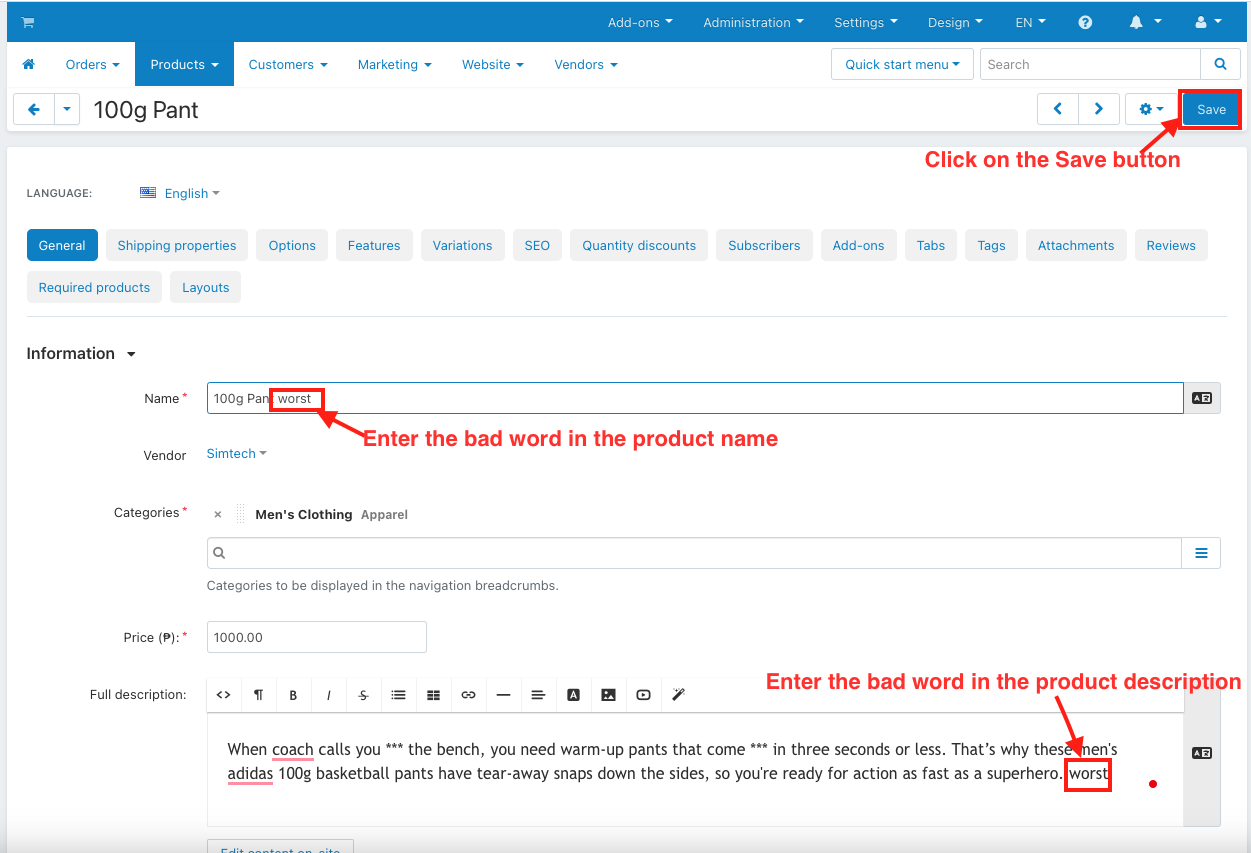Toggle HTML source view in editor

(x=223, y=695)
